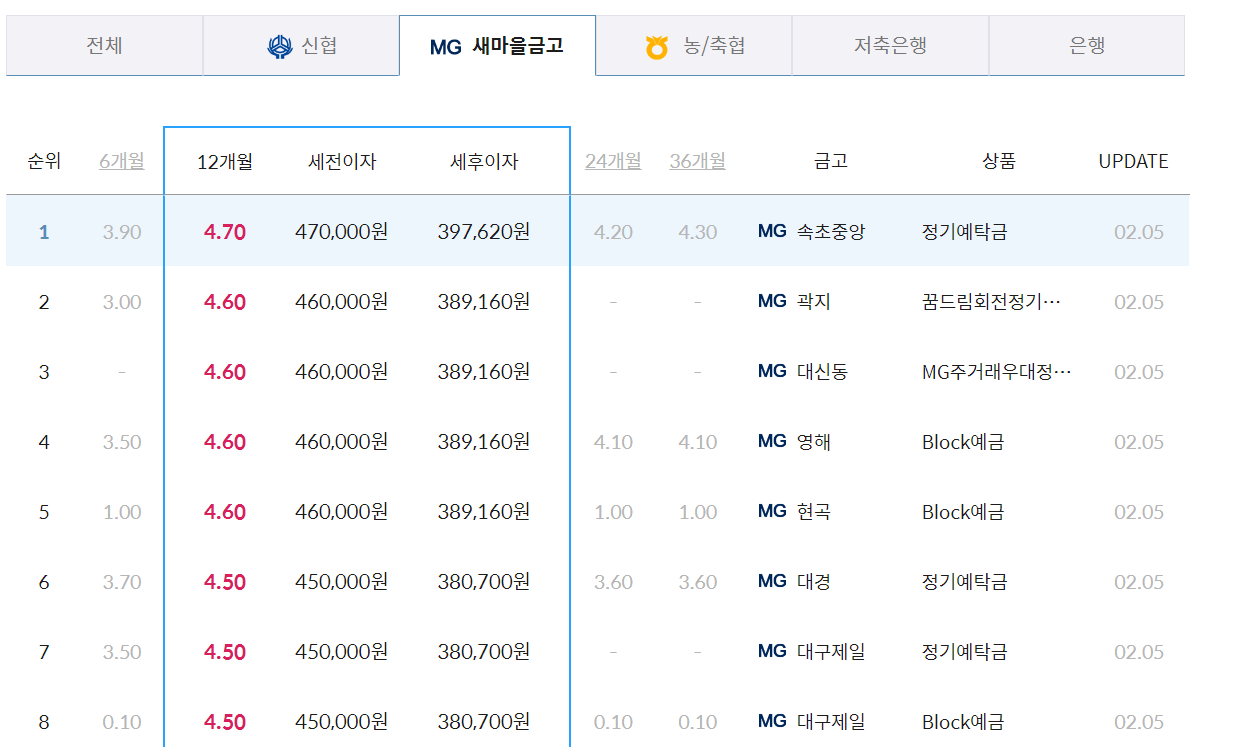This screenshot has width=1234, height=747.
Task: Click the 4.30 36-month rate
Action: pyautogui.click(x=697, y=232)
